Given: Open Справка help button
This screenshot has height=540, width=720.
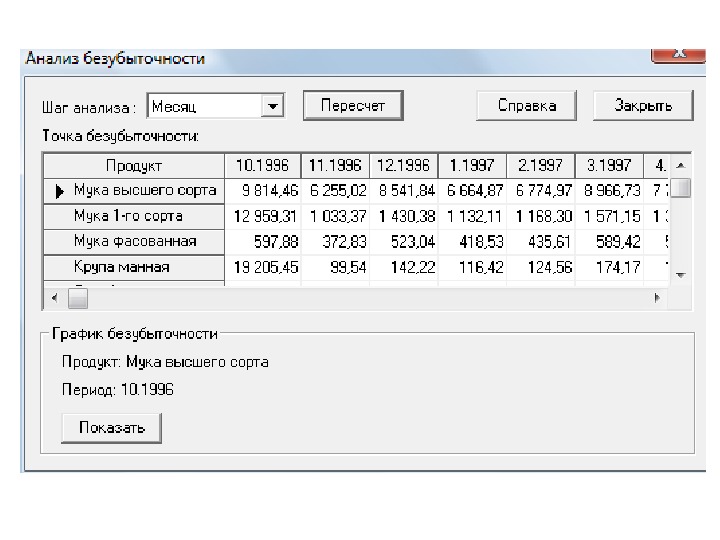Looking at the screenshot, I should [x=529, y=105].
